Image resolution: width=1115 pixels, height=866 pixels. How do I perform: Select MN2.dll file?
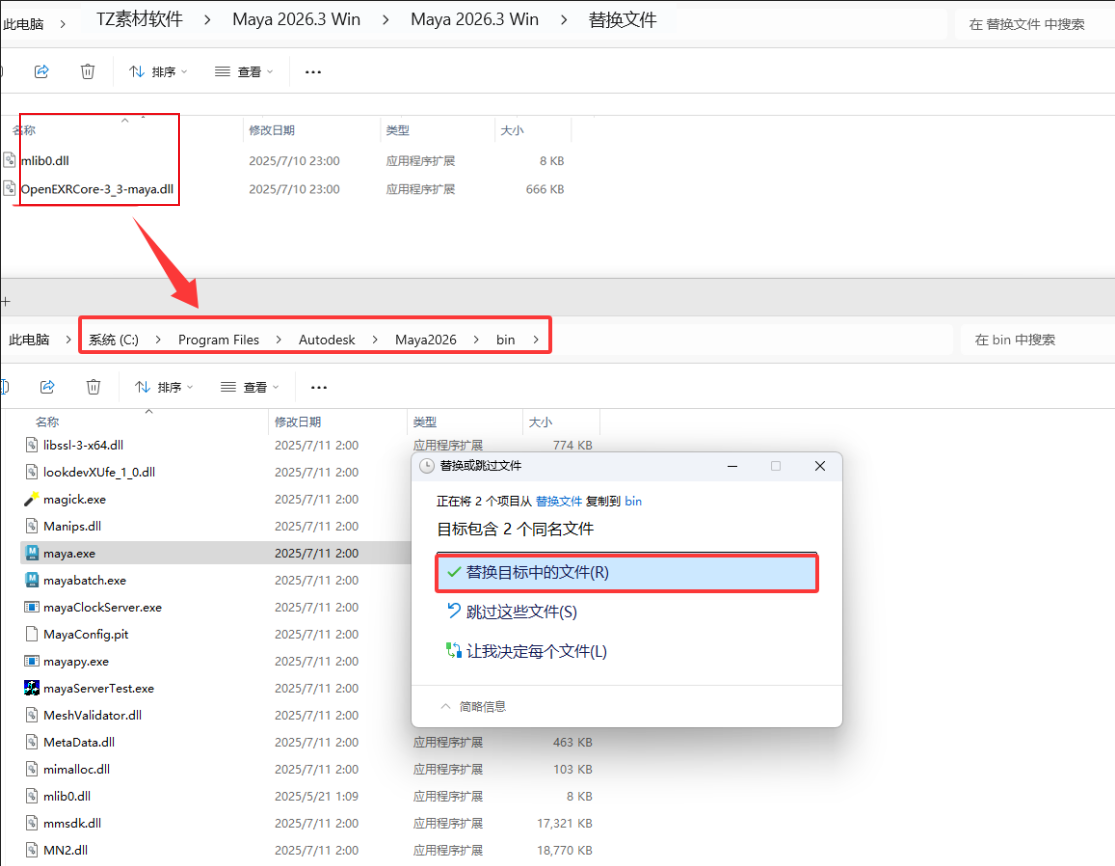coord(65,850)
